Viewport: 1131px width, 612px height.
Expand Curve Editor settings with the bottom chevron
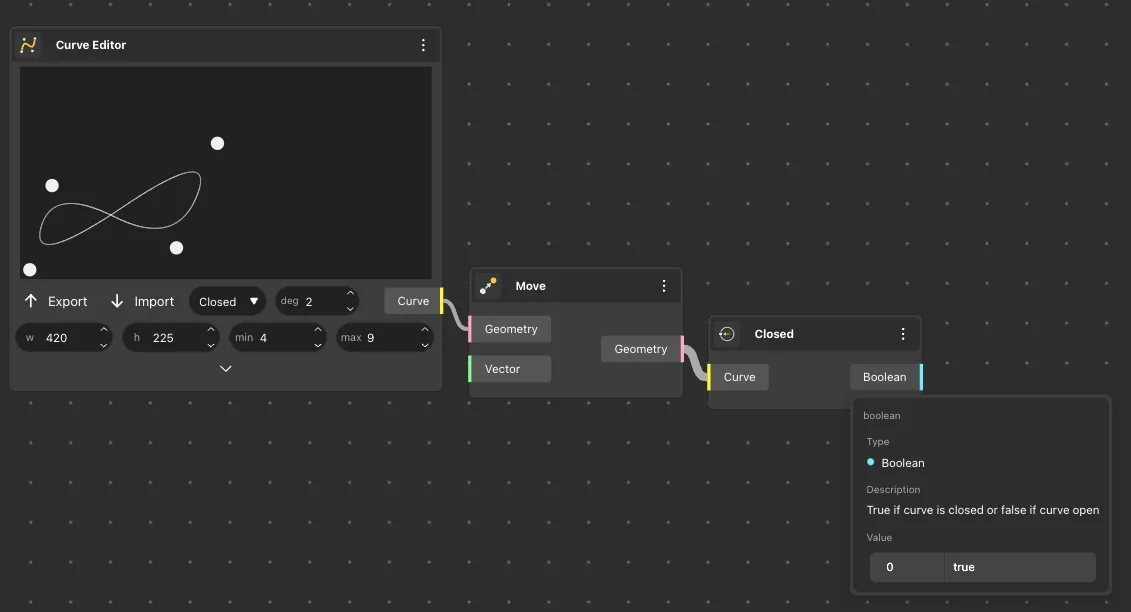click(x=225, y=369)
